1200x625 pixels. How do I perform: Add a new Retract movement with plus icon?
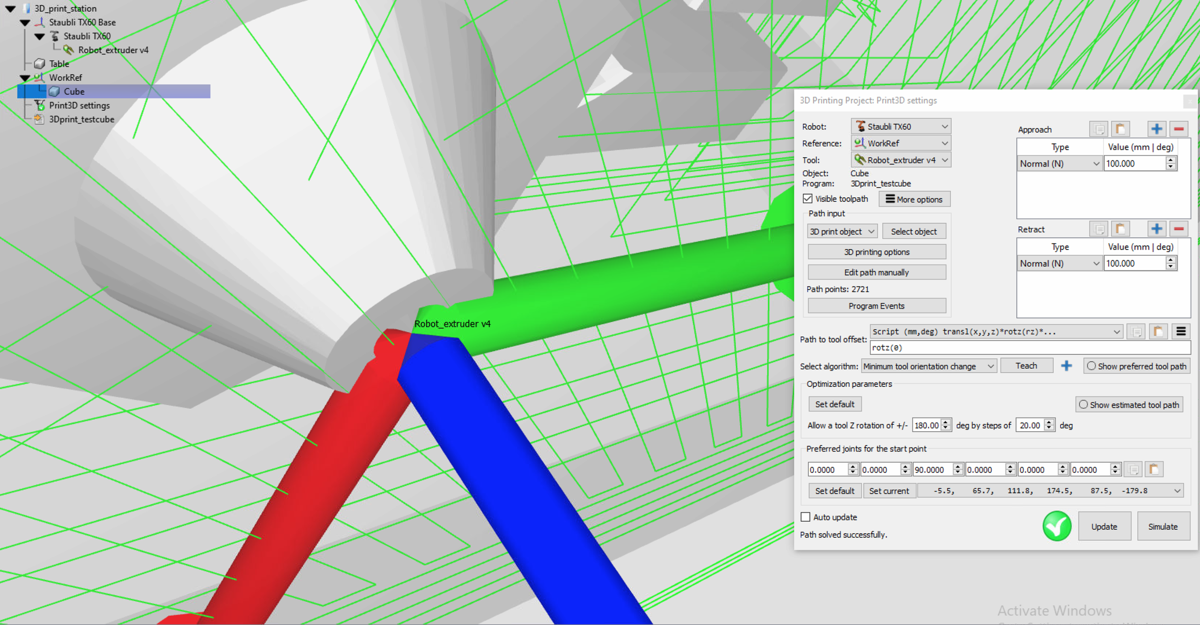point(1156,229)
